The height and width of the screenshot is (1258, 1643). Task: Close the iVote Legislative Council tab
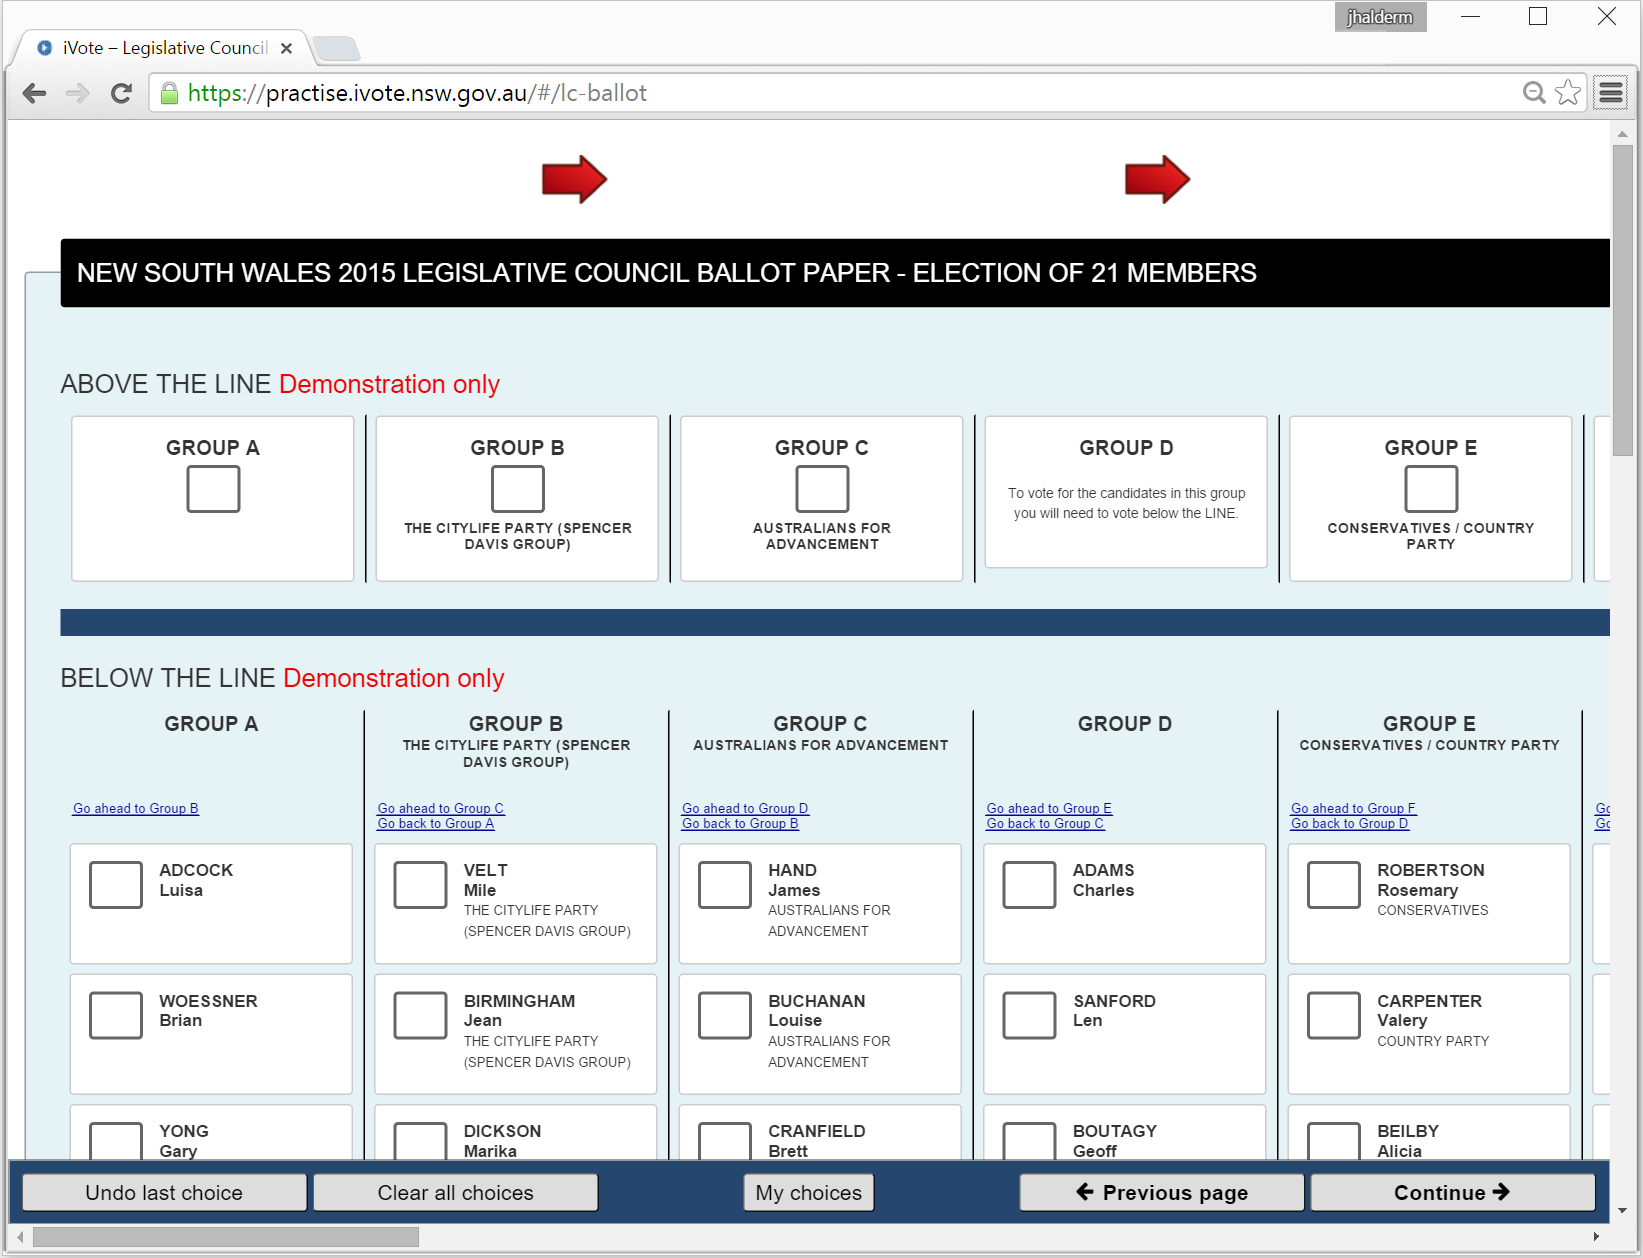coord(286,48)
